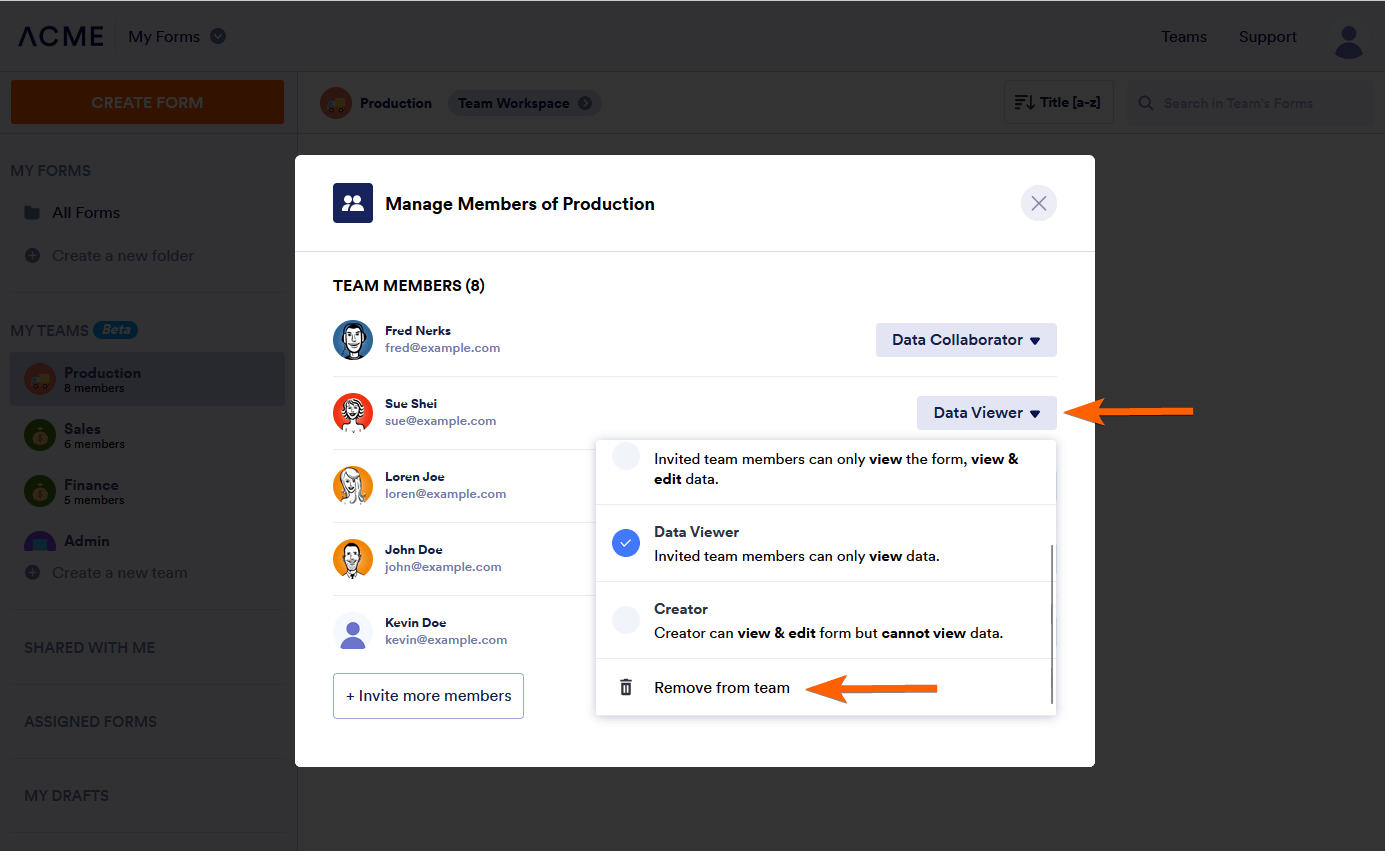Viewport: 1385px width, 851px height.
Task: Click the All Forms folder icon
Action: [x=33, y=213]
